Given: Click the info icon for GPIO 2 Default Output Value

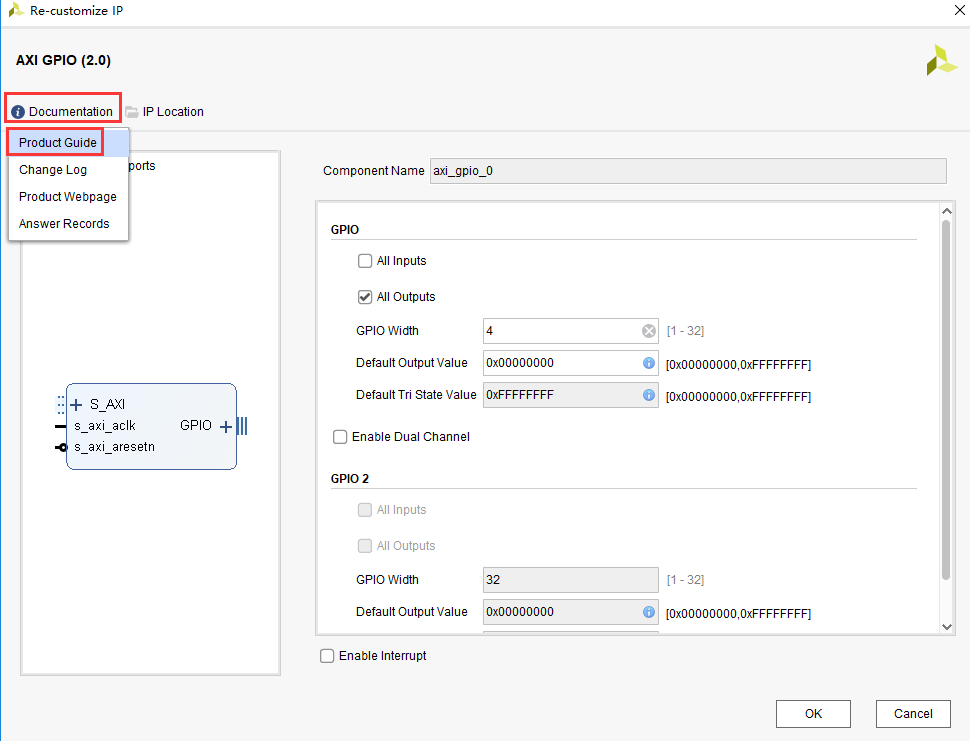Looking at the screenshot, I should pos(648,611).
